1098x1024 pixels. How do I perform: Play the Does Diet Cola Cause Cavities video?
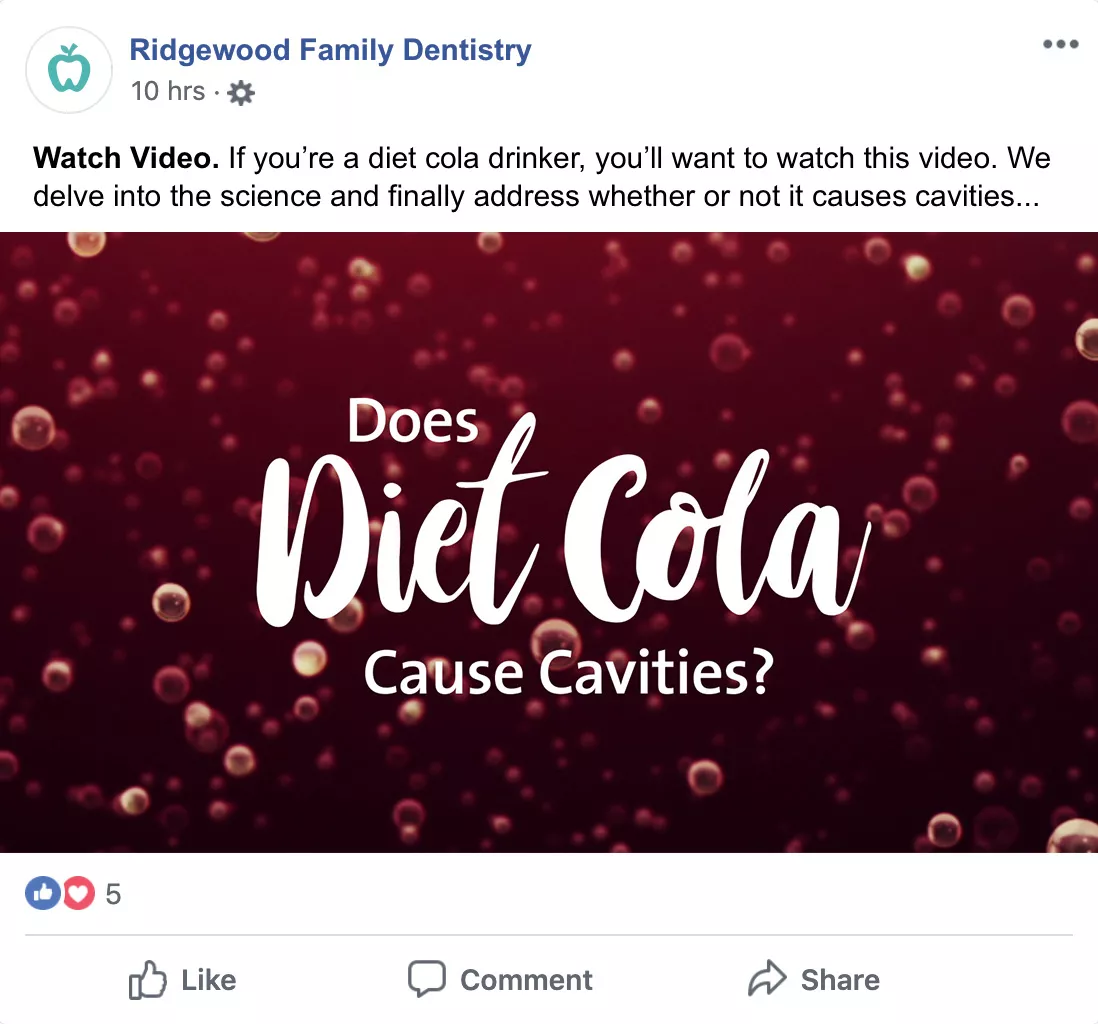(549, 540)
